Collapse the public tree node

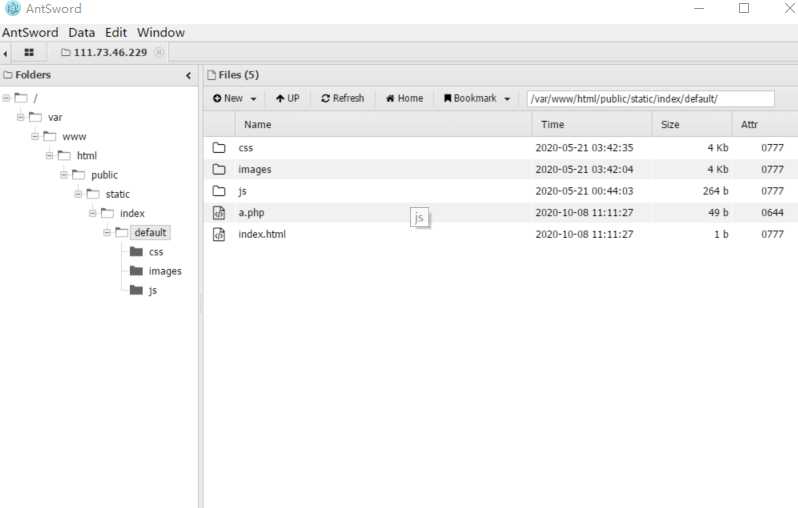click(x=64, y=175)
